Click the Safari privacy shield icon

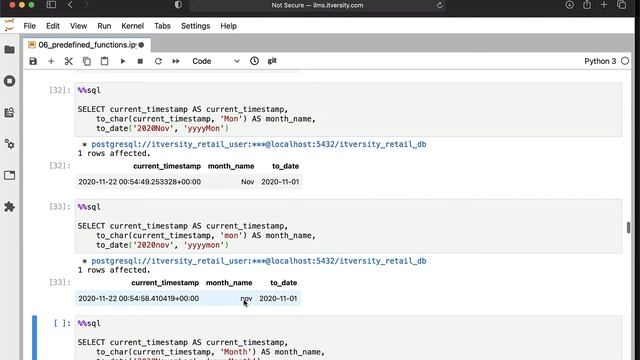tap(178, 5)
